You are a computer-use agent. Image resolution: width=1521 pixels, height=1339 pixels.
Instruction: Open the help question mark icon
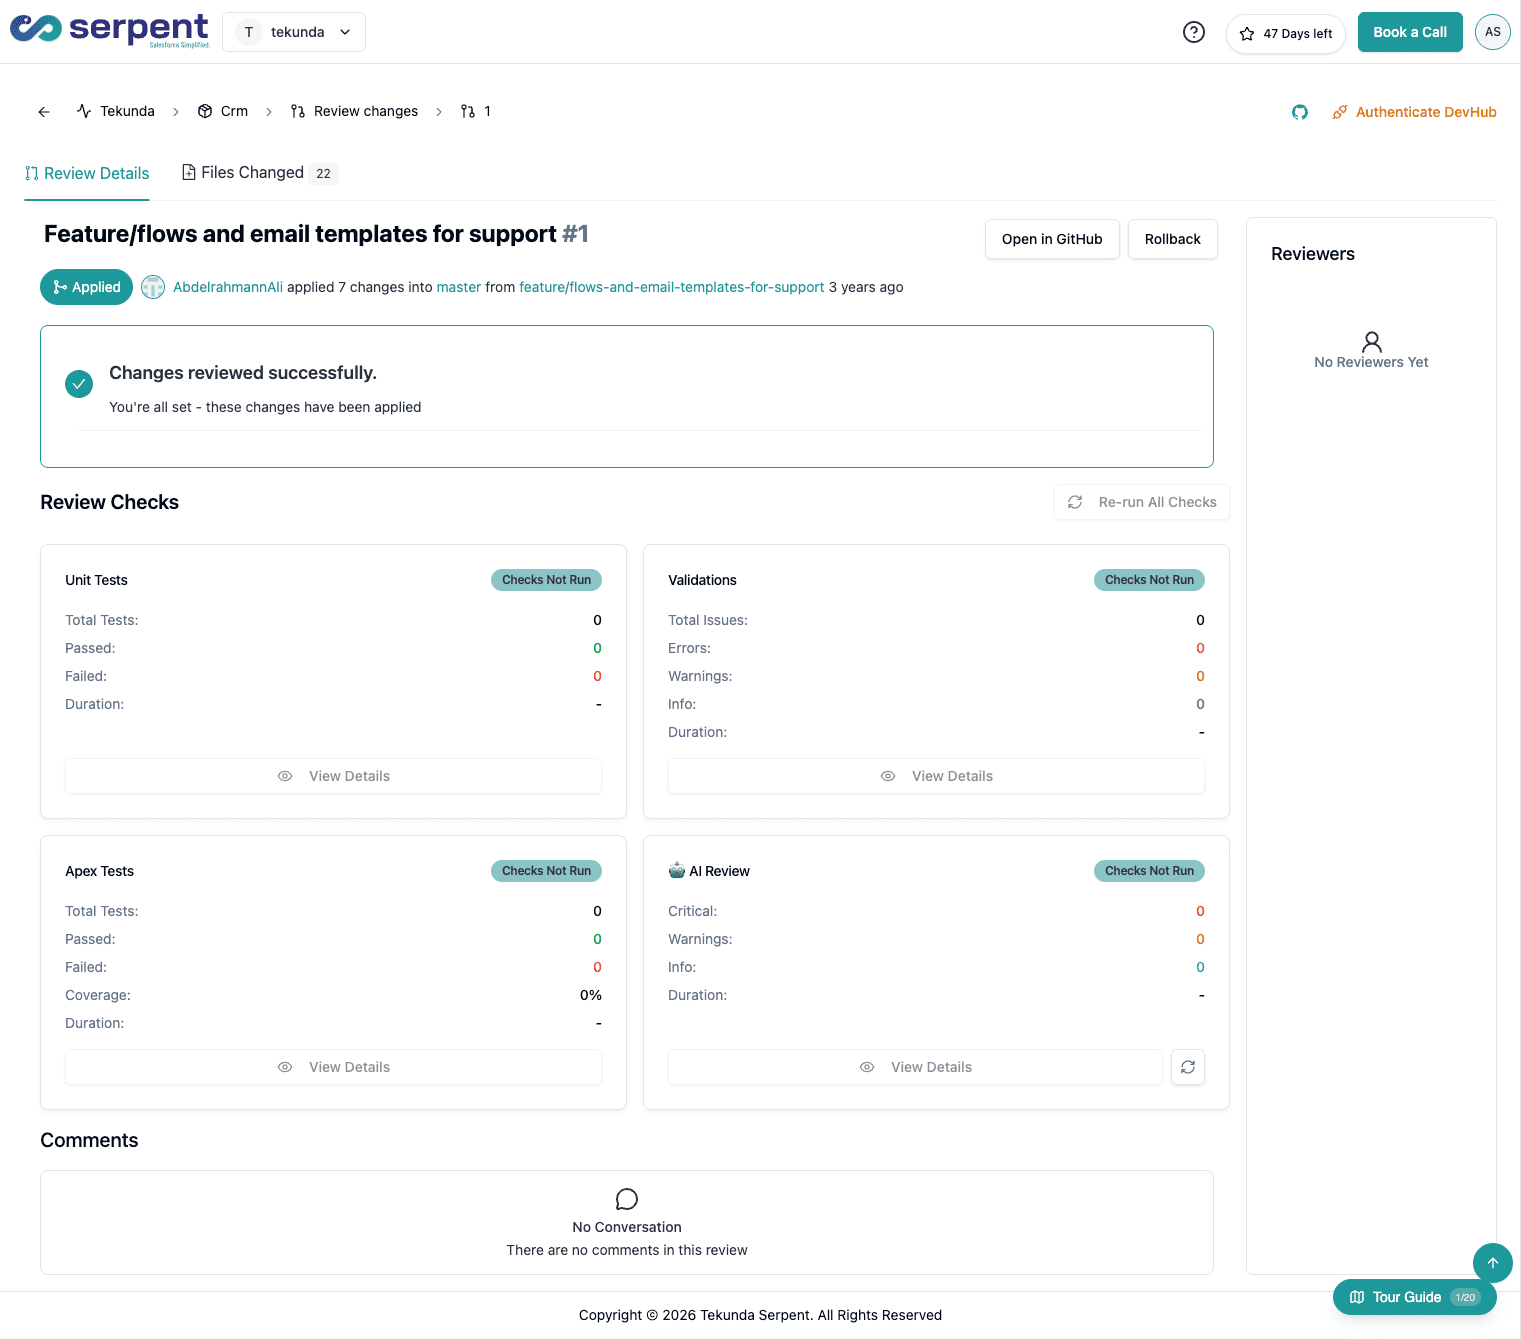pyautogui.click(x=1193, y=32)
